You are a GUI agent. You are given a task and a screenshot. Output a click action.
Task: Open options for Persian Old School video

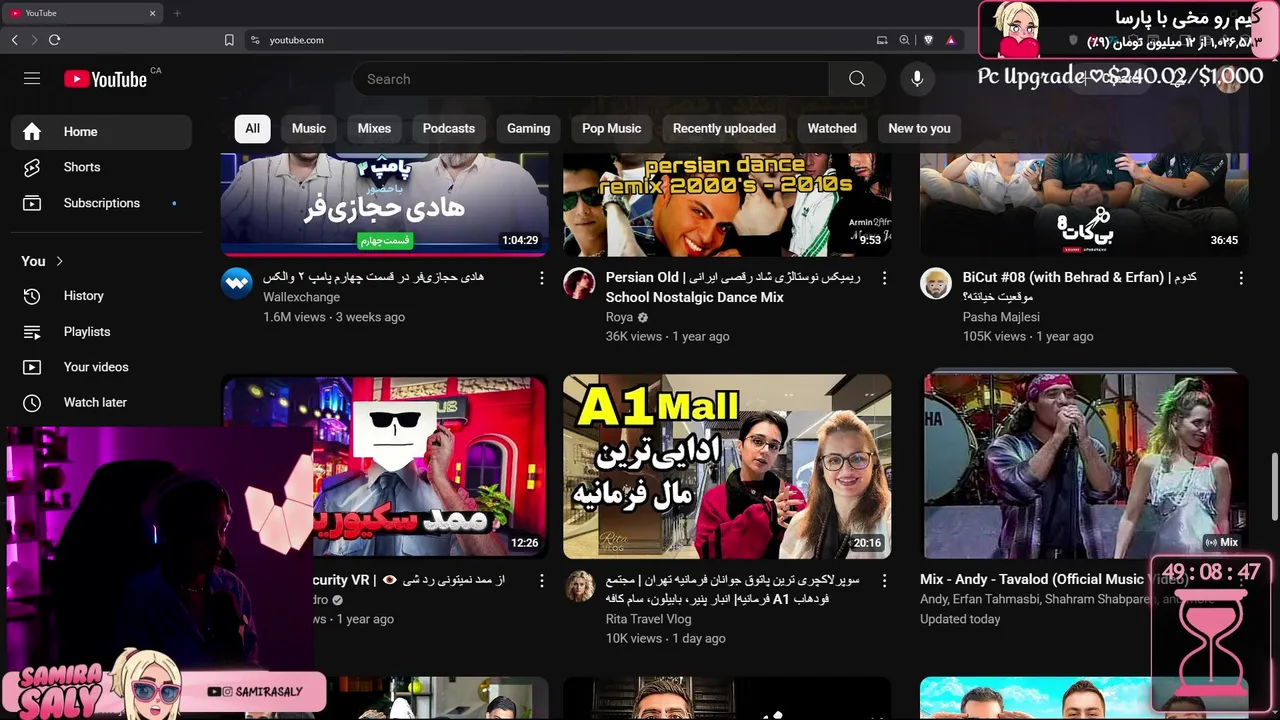click(884, 277)
